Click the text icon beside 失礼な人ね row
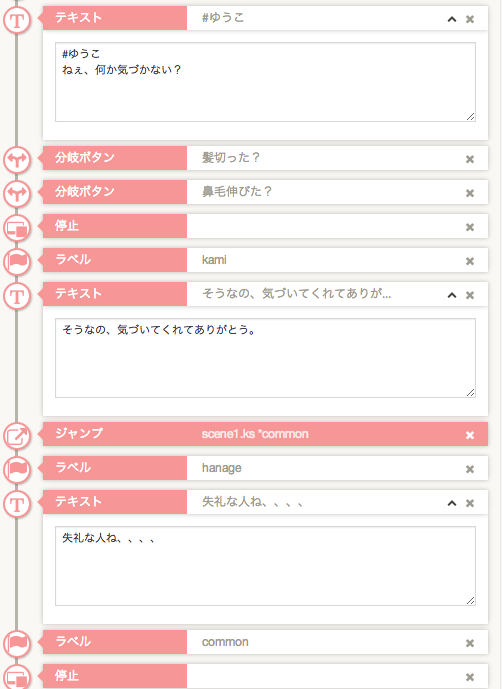The width and height of the screenshot is (502, 689). coord(17,504)
